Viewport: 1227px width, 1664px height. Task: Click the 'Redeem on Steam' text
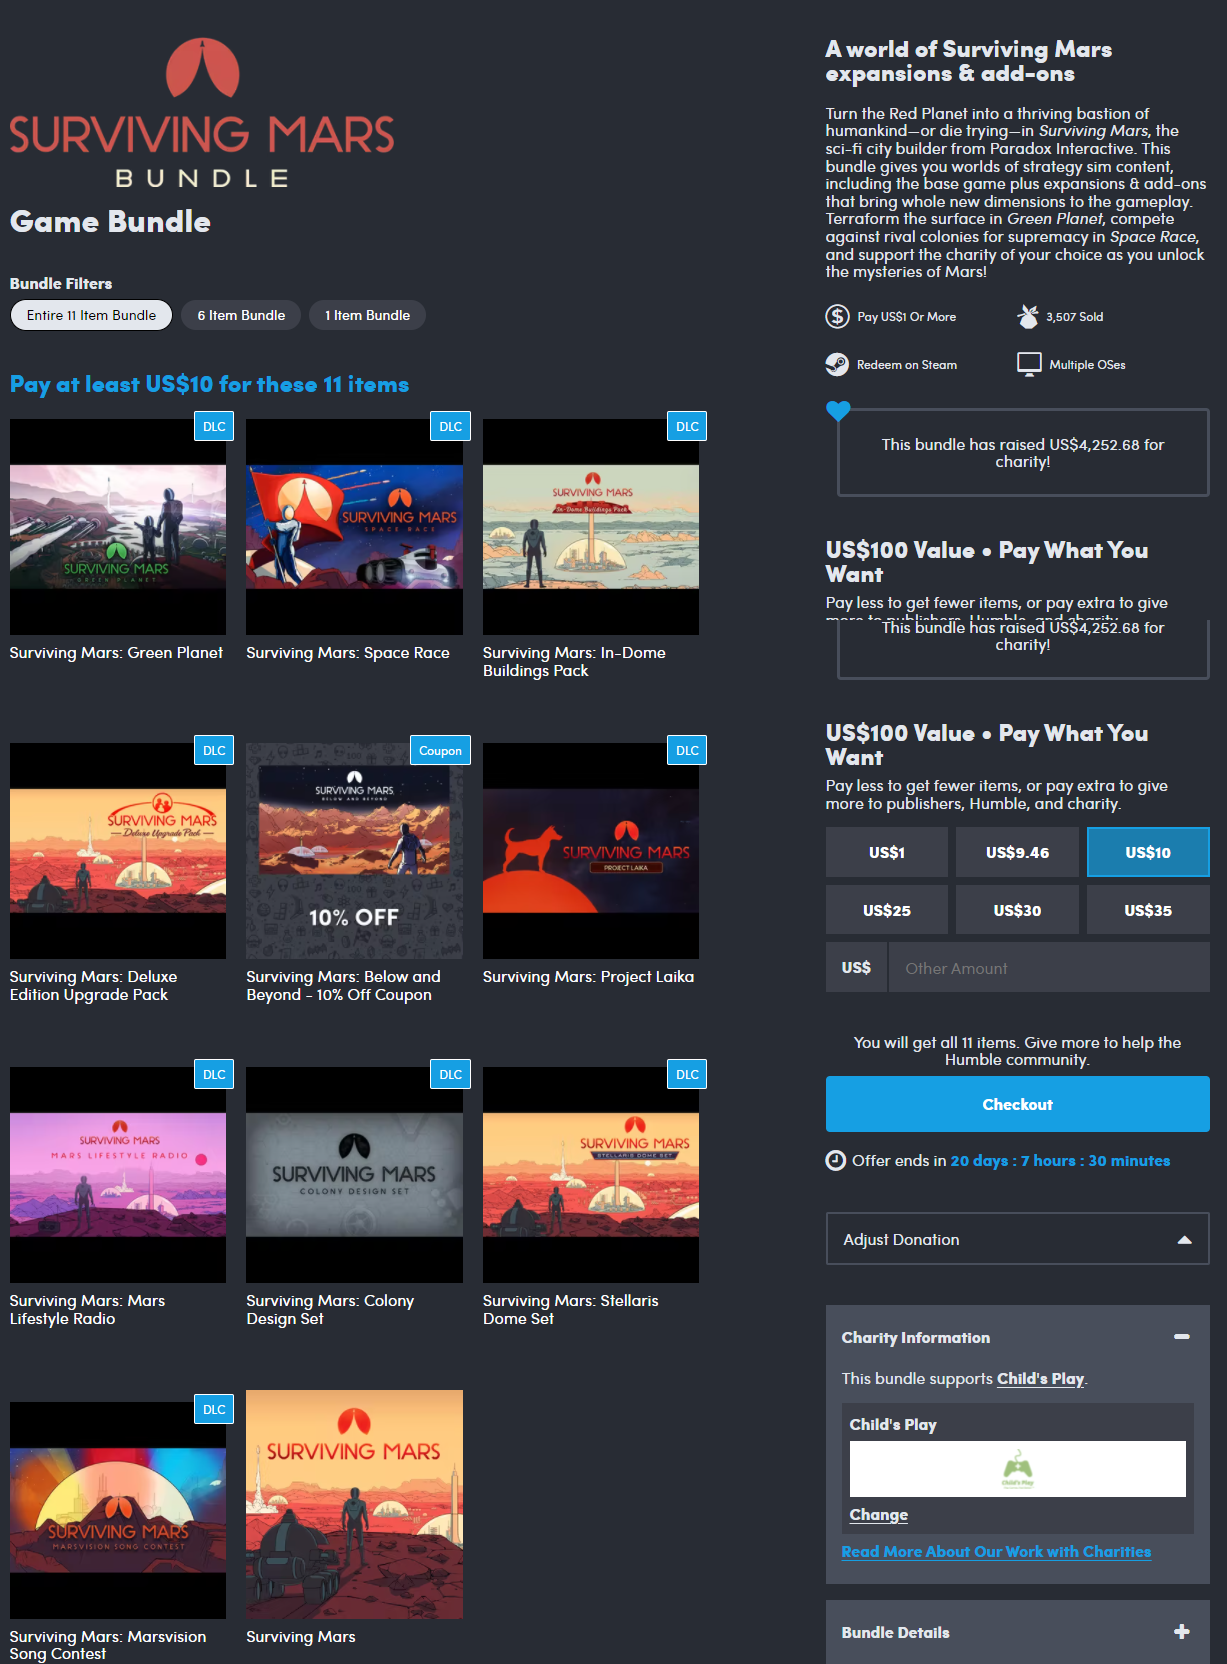tap(907, 364)
